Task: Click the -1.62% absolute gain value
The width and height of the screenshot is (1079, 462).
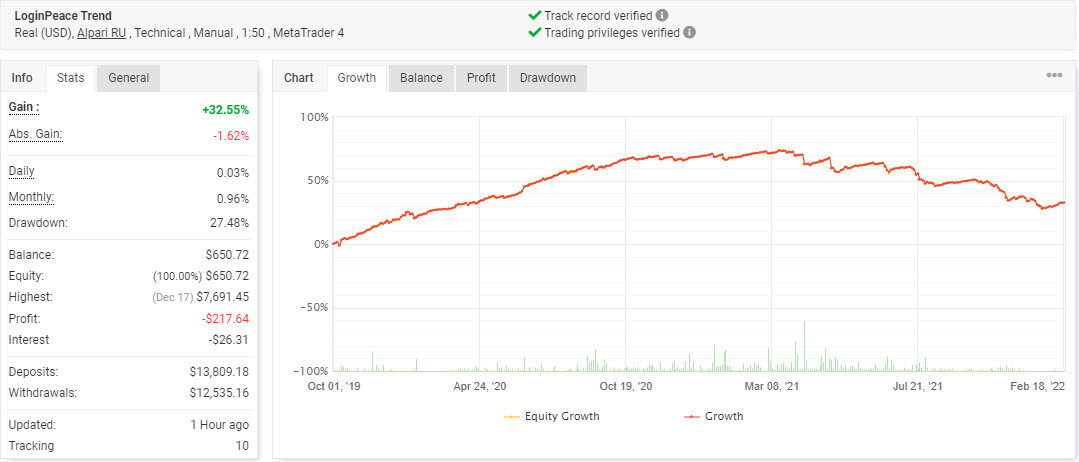Action: (x=231, y=136)
